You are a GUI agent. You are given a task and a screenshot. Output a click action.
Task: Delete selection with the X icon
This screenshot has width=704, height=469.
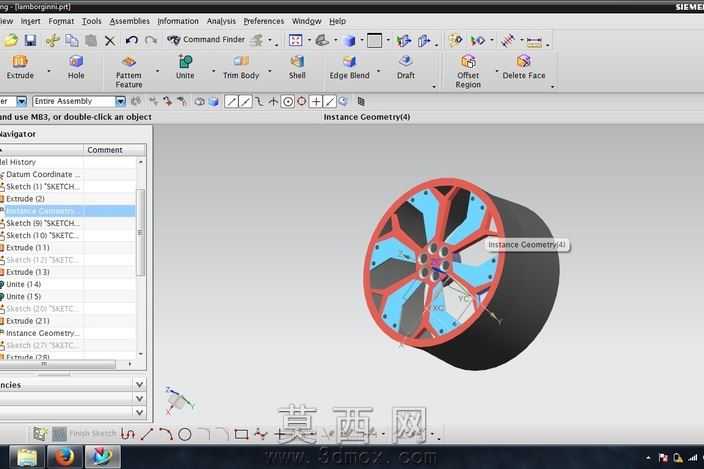pos(110,41)
